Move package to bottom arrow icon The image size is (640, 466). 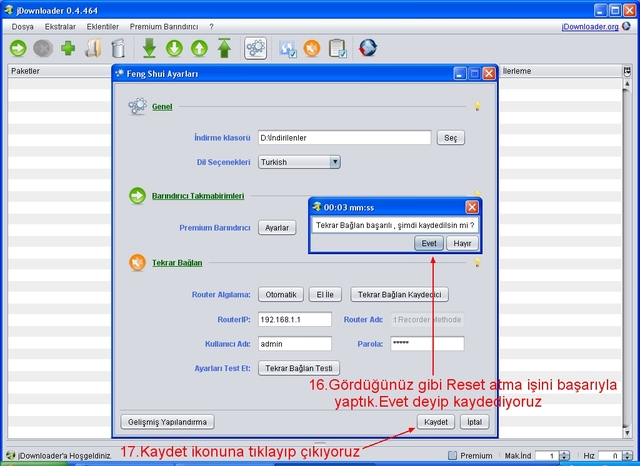149,48
